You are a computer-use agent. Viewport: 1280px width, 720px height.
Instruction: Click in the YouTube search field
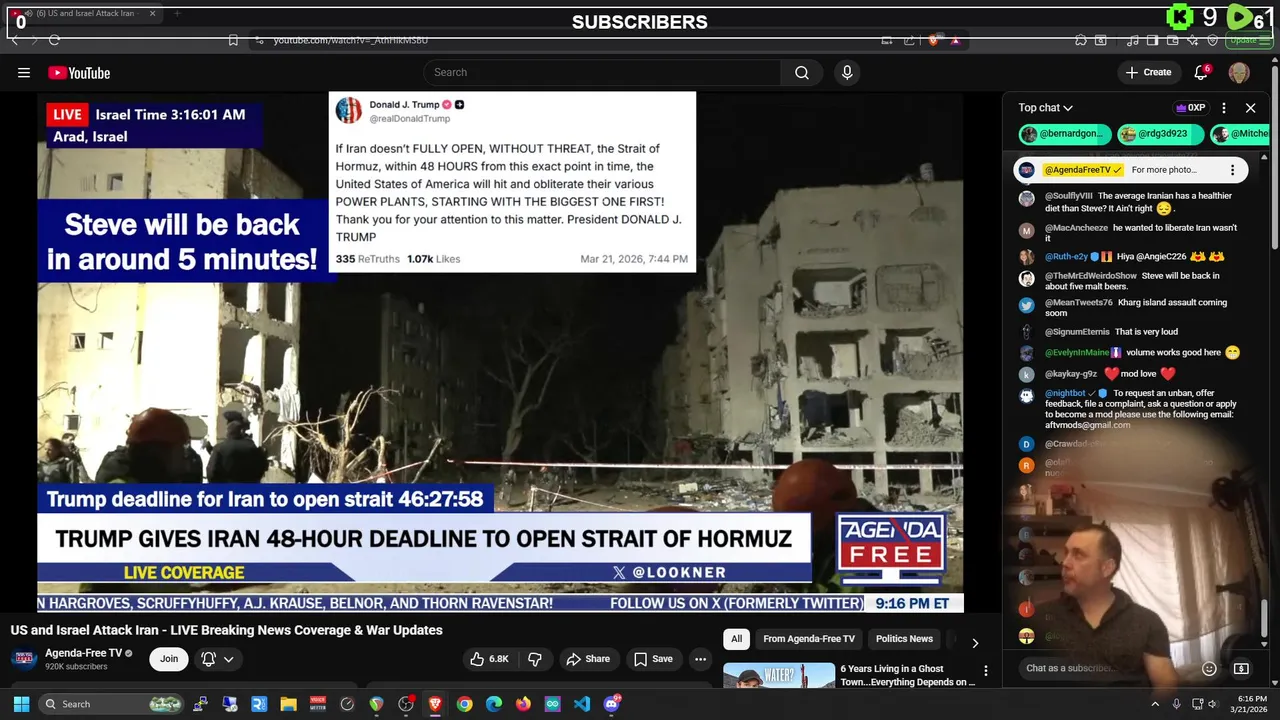click(x=602, y=72)
